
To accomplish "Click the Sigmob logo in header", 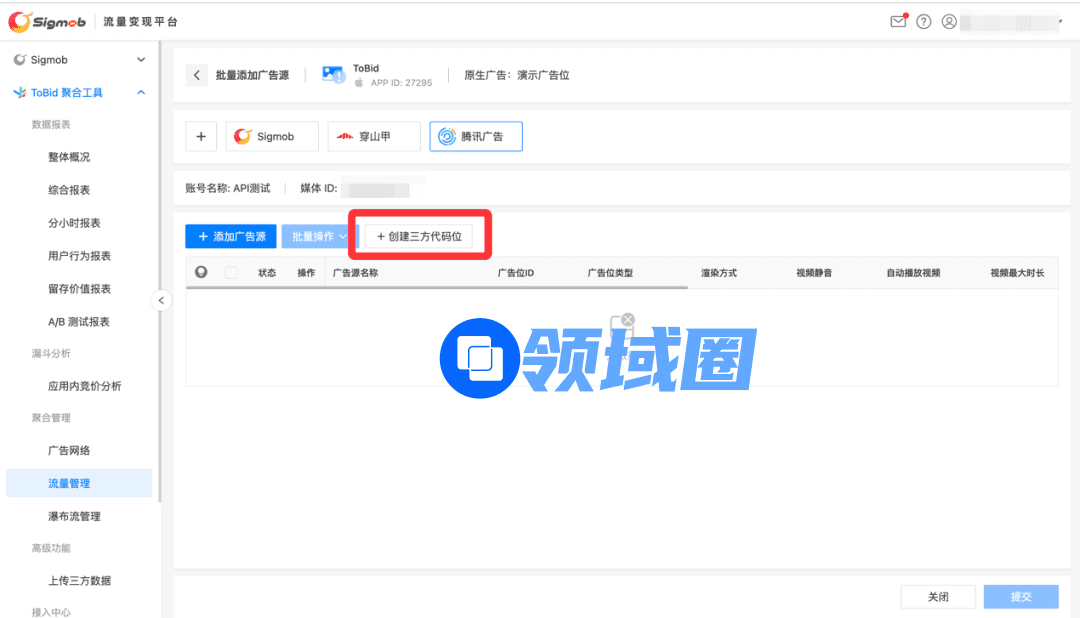I will pyautogui.click(x=47, y=21).
